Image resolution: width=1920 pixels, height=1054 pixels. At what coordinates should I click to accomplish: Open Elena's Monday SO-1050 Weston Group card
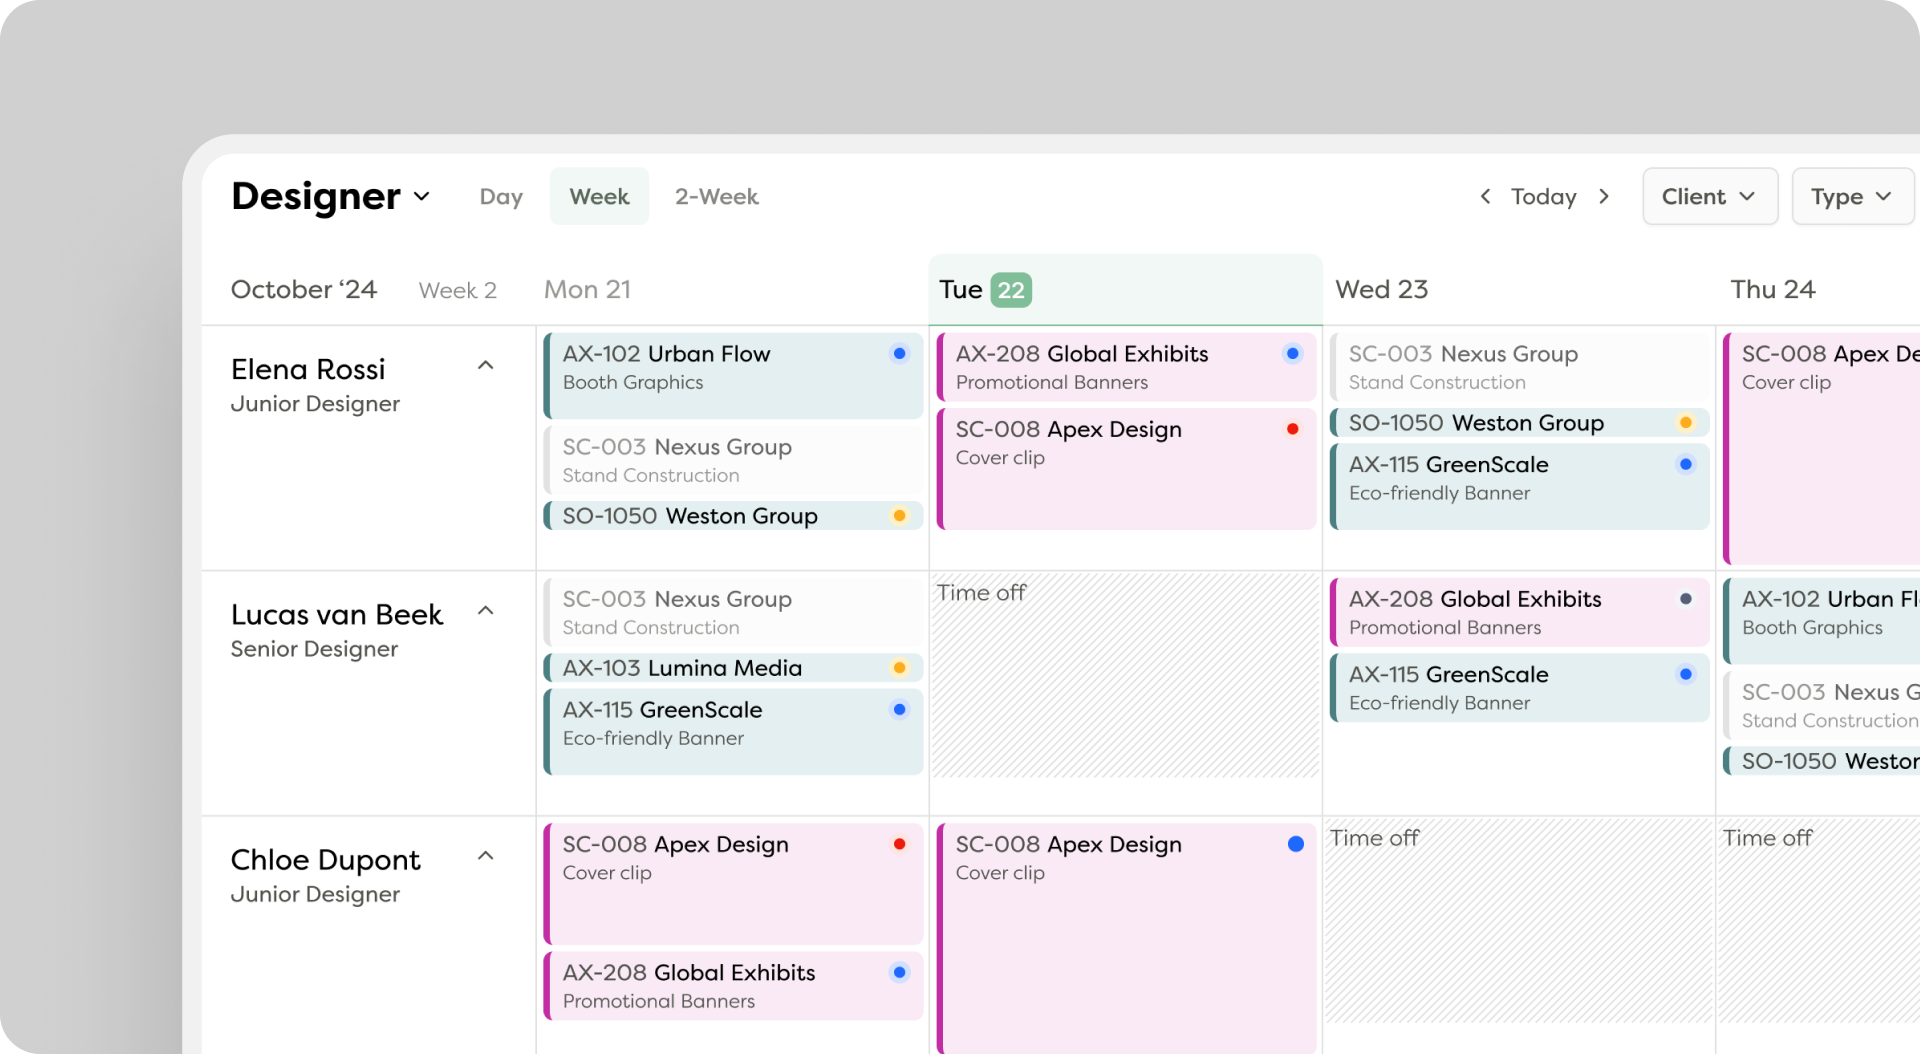point(733,516)
